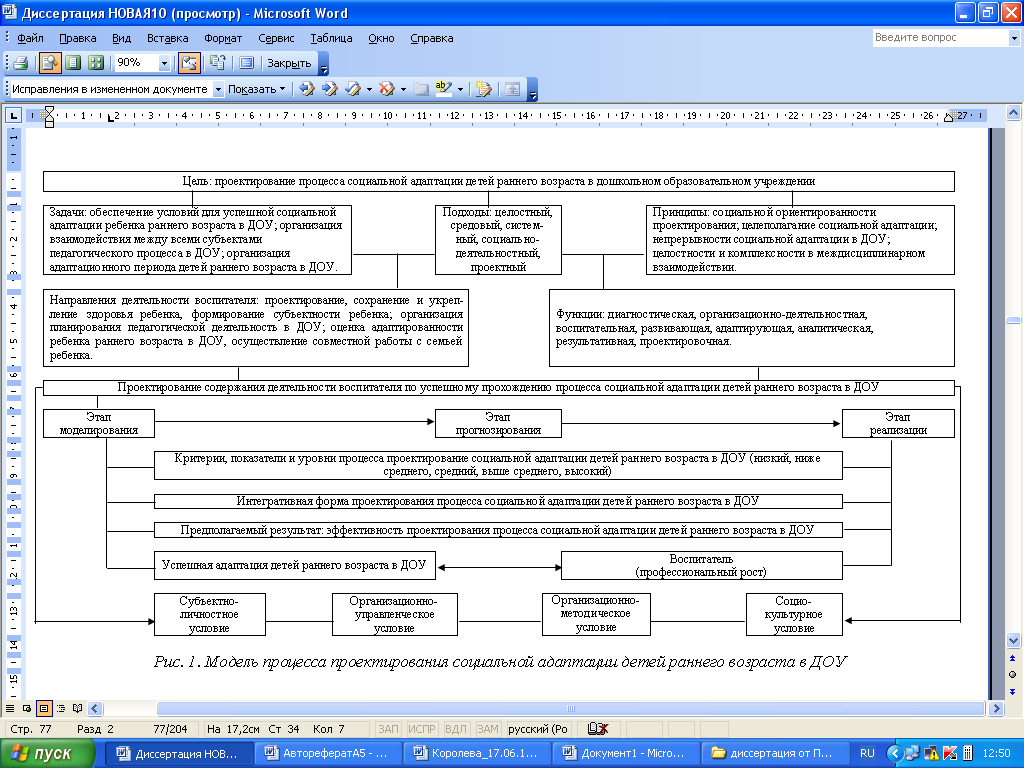The height and width of the screenshot is (768, 1024).
Task: Click the 'русский (Ро' language indicator
Action: point(538,729)
